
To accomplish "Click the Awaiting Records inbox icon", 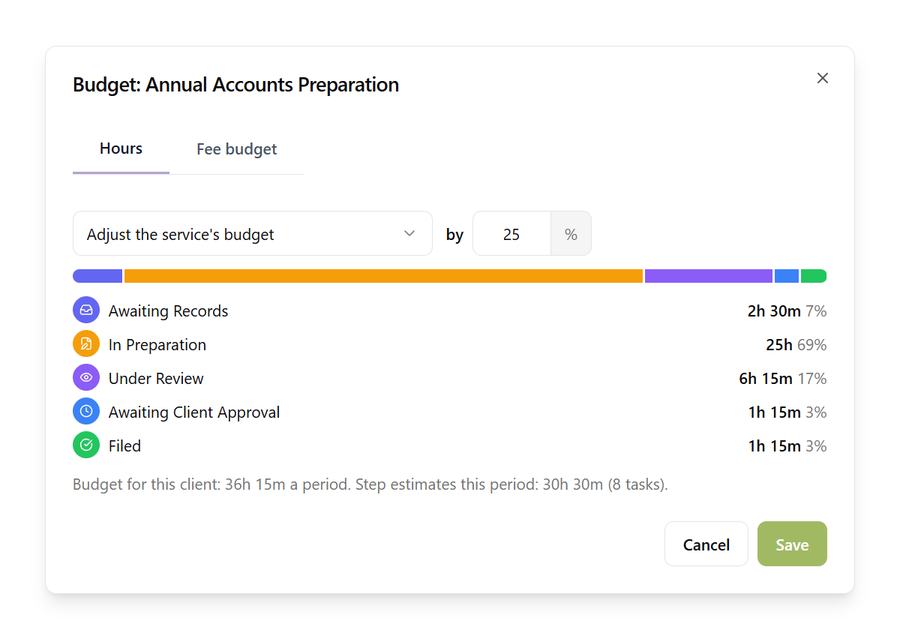I will [x=86, y=310].
